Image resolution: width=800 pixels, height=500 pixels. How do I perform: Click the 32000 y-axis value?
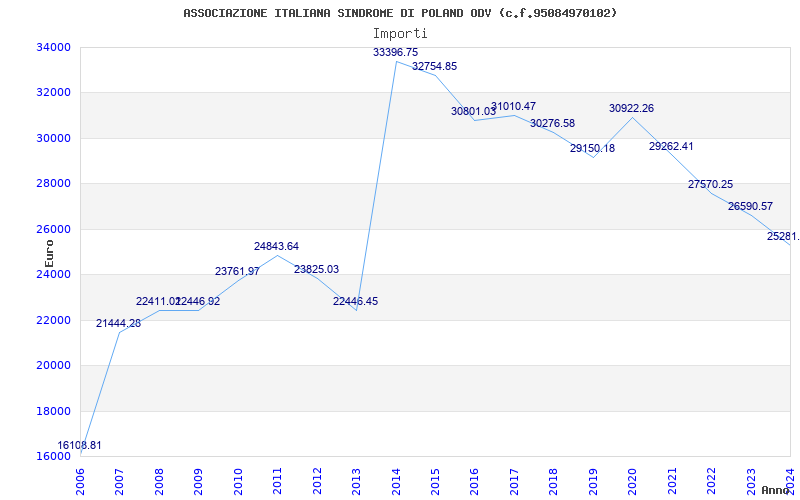53,93
